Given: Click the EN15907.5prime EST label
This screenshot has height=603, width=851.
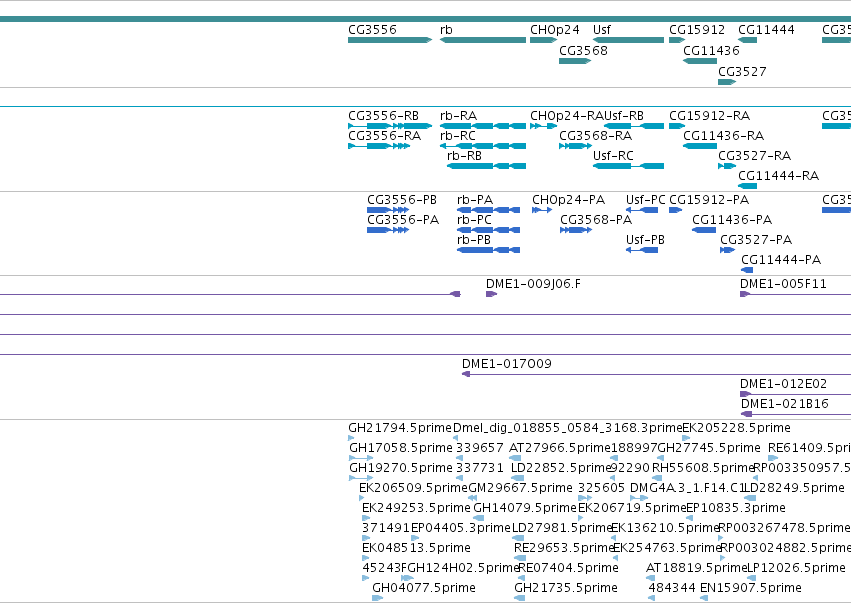Looking at the screenshot, I should pyautogui.click(x=751, y=588).
